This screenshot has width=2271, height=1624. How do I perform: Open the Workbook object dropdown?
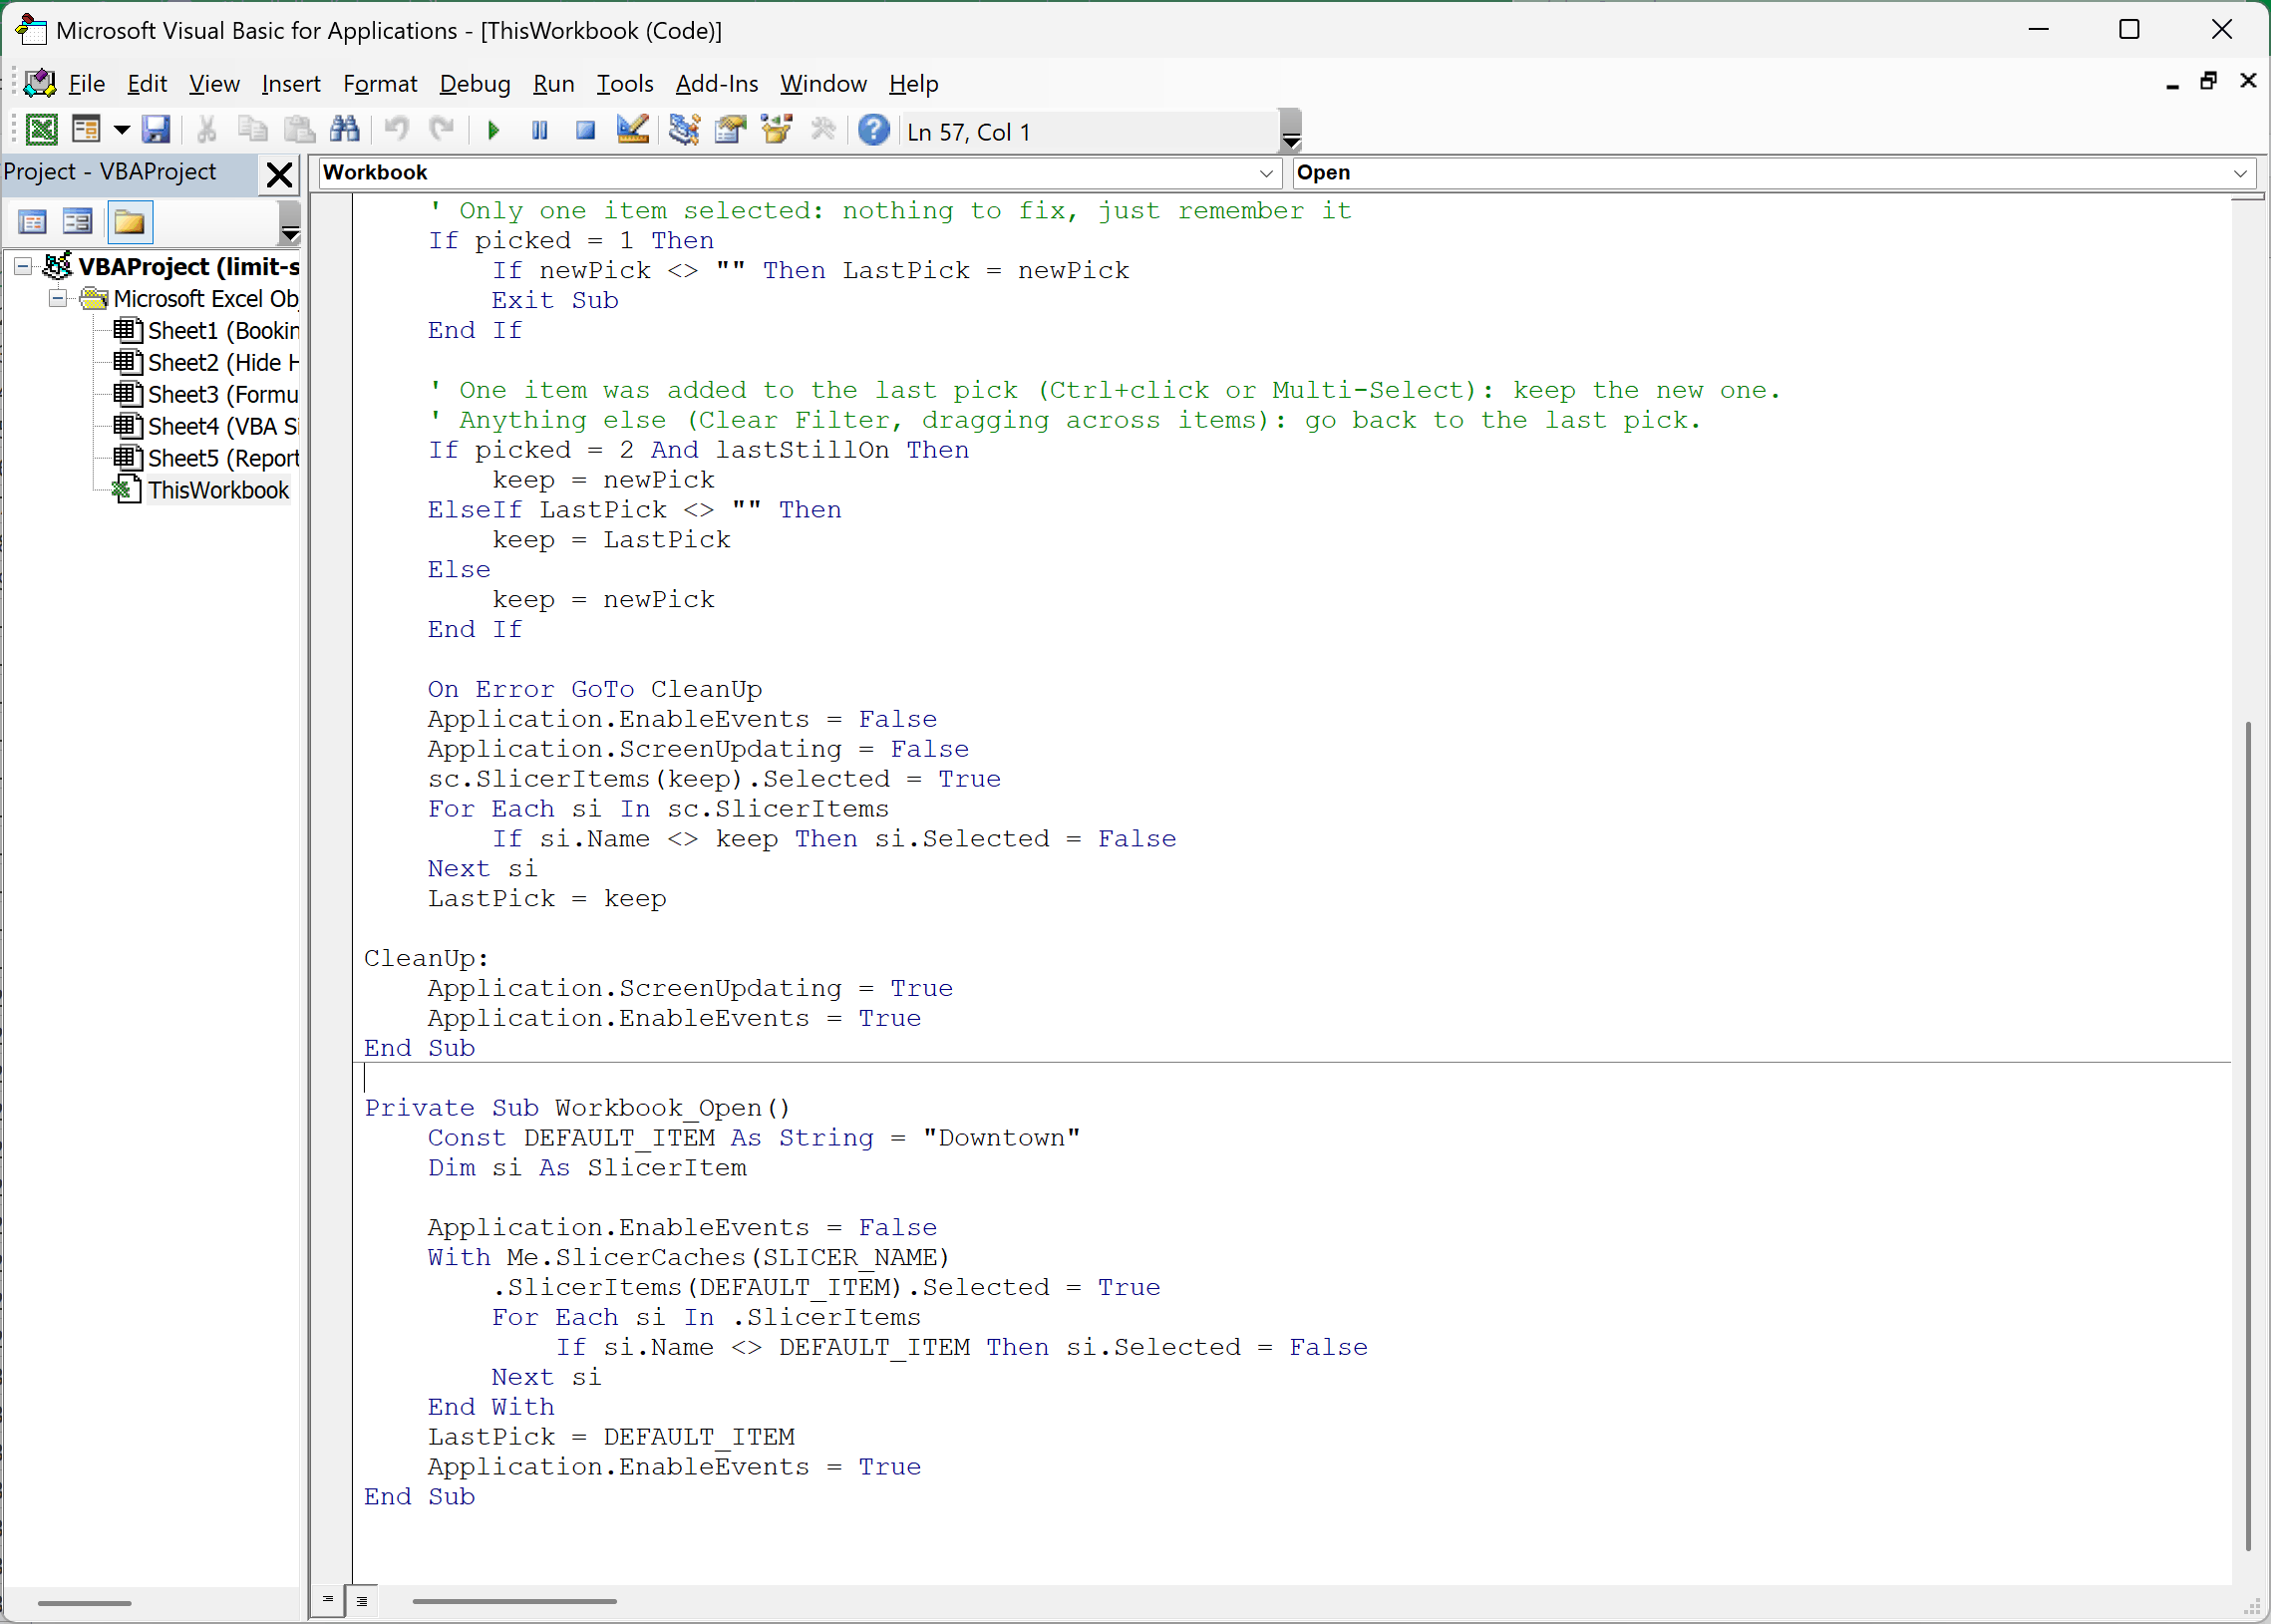tap(800, 173)
